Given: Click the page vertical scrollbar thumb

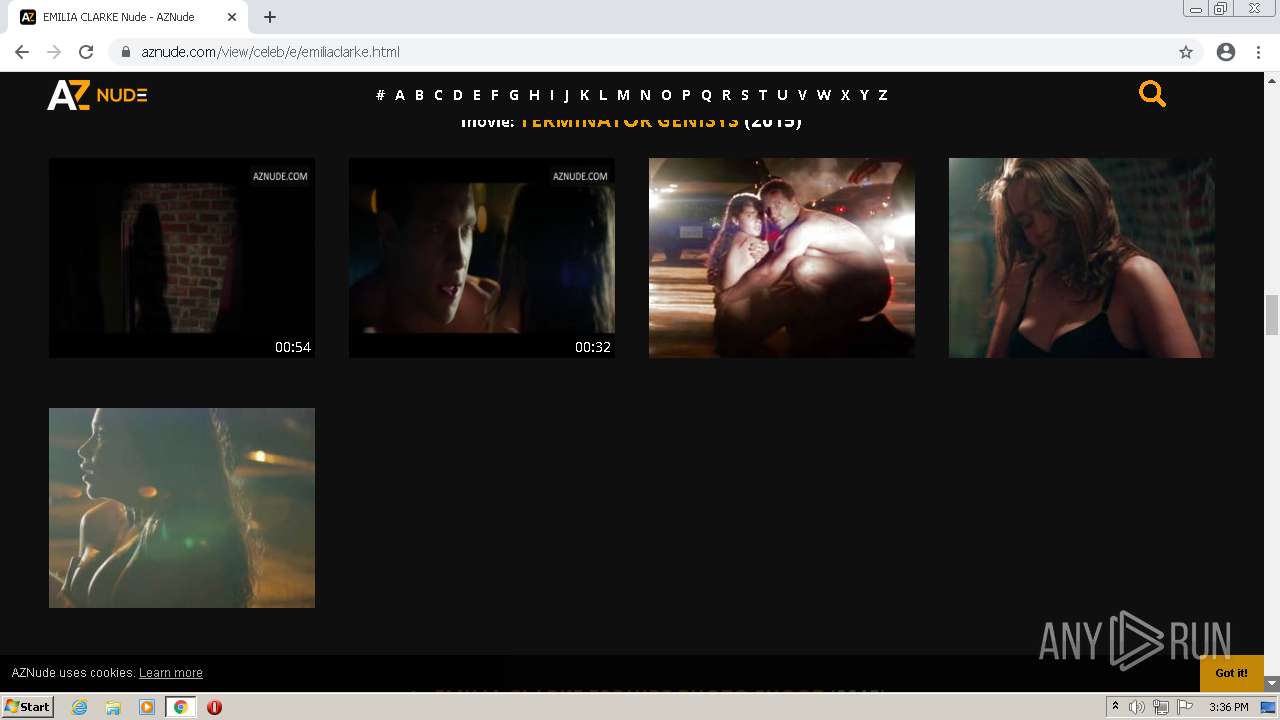Looking at the screenshot, I should [1272, 315].
